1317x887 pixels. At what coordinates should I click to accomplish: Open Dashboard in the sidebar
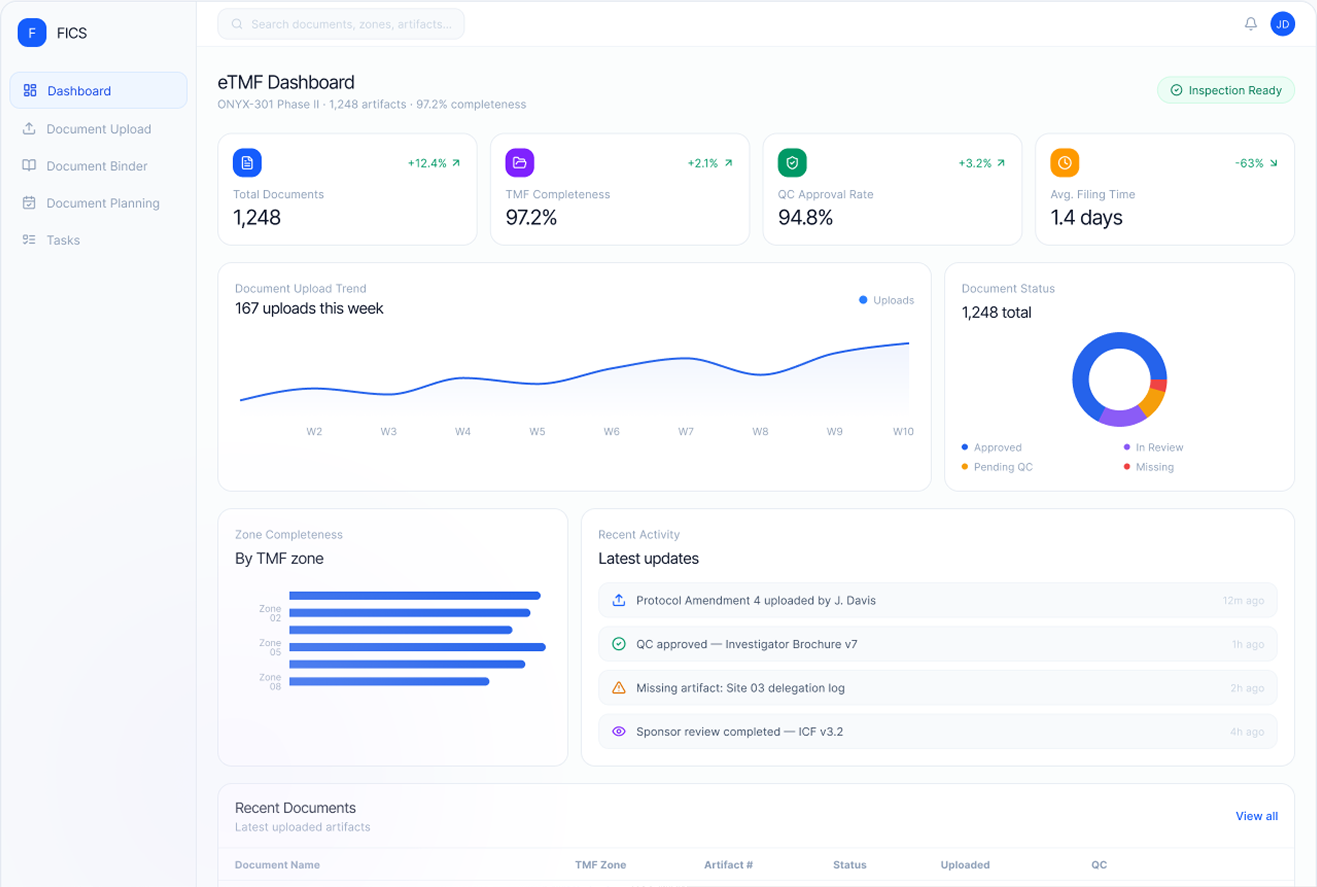tap(98, 91)
